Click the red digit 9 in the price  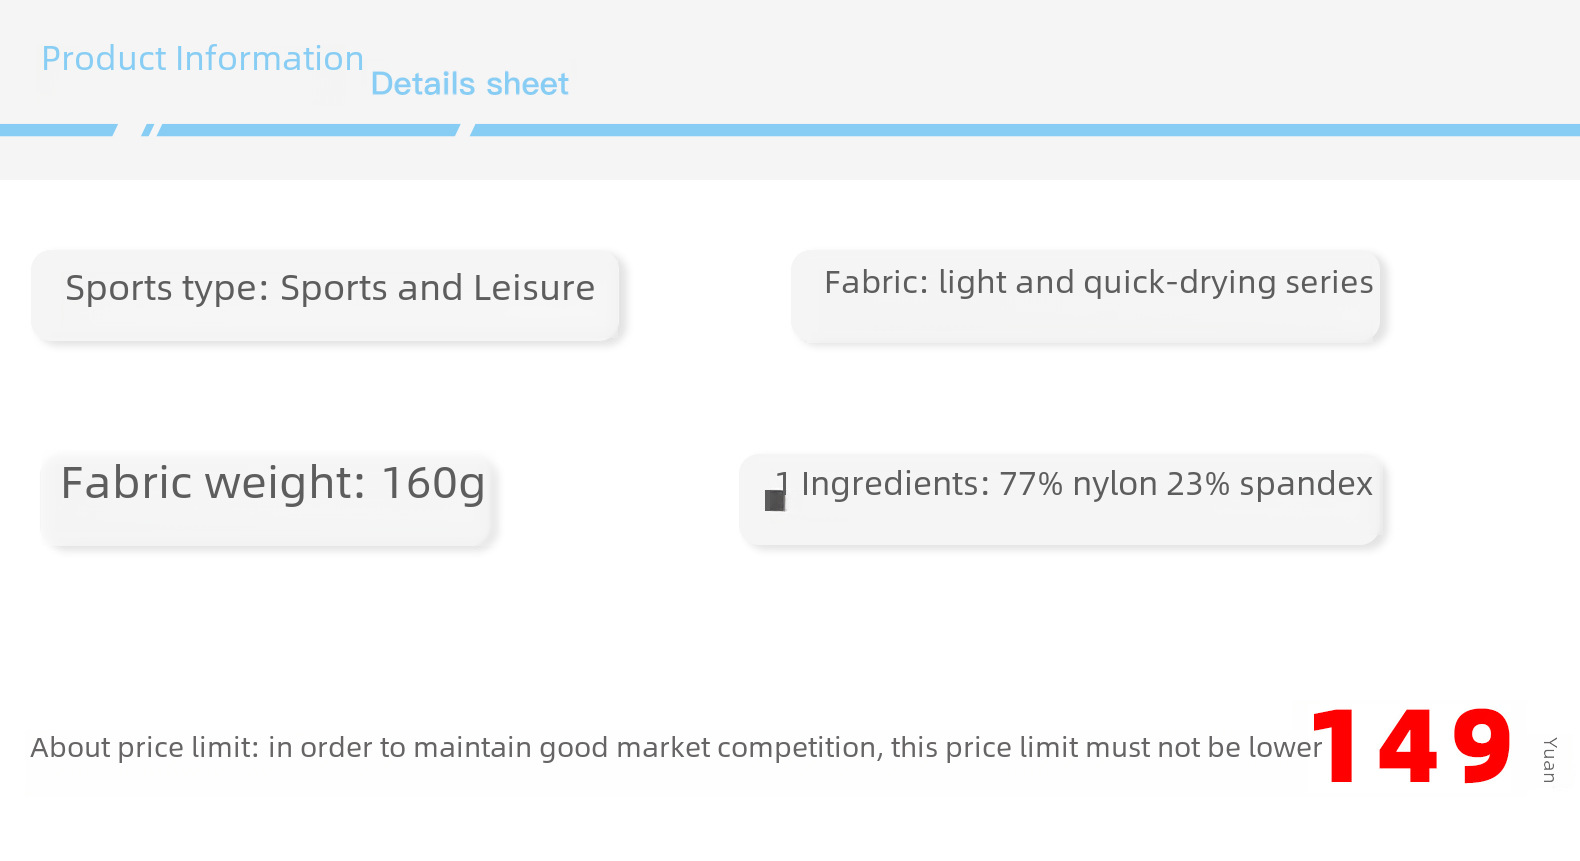pos(1481,747)
